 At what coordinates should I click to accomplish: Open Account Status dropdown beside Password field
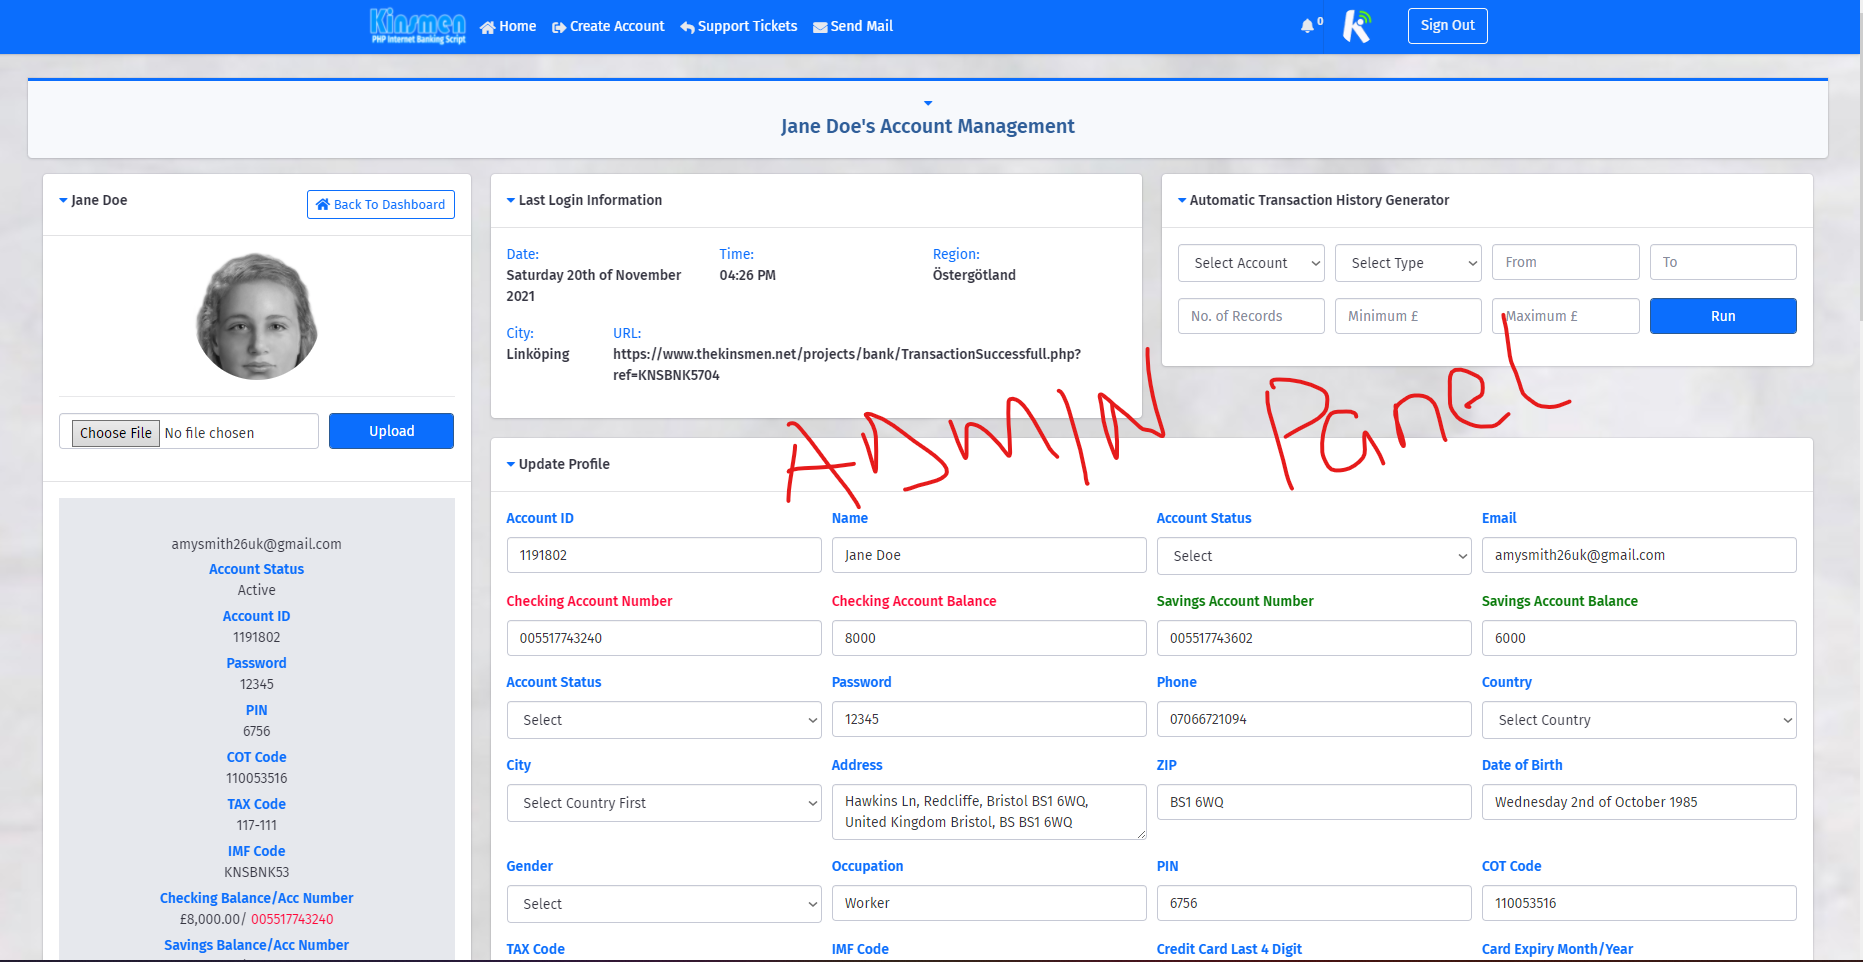pos(664,720)
